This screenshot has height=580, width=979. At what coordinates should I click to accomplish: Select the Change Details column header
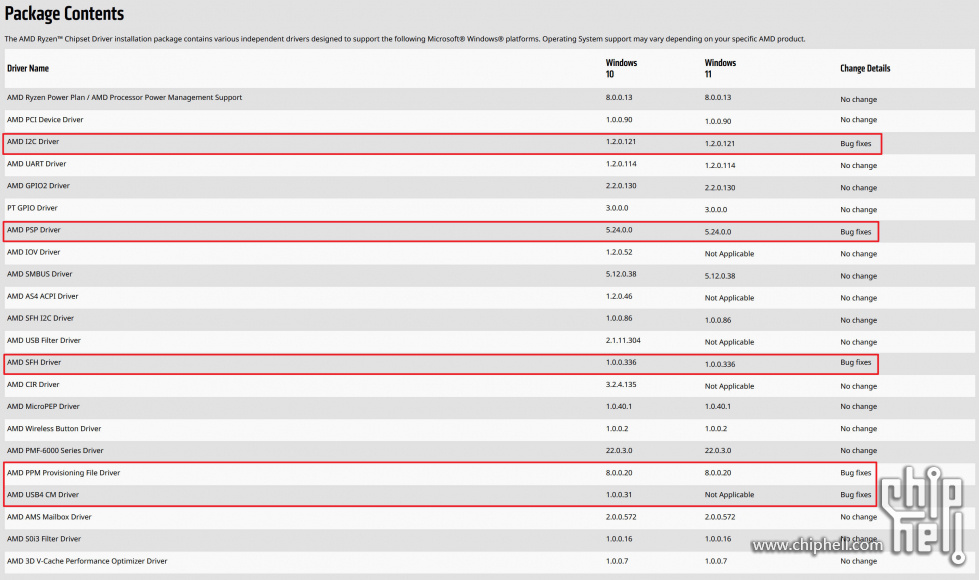(x=865, y=68)
